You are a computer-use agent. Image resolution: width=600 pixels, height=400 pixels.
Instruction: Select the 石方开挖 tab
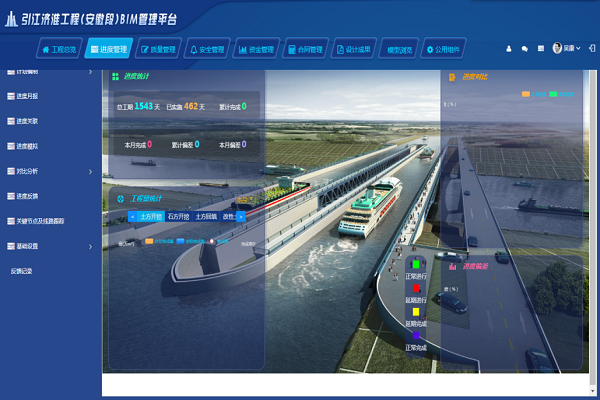click(179, 215)
